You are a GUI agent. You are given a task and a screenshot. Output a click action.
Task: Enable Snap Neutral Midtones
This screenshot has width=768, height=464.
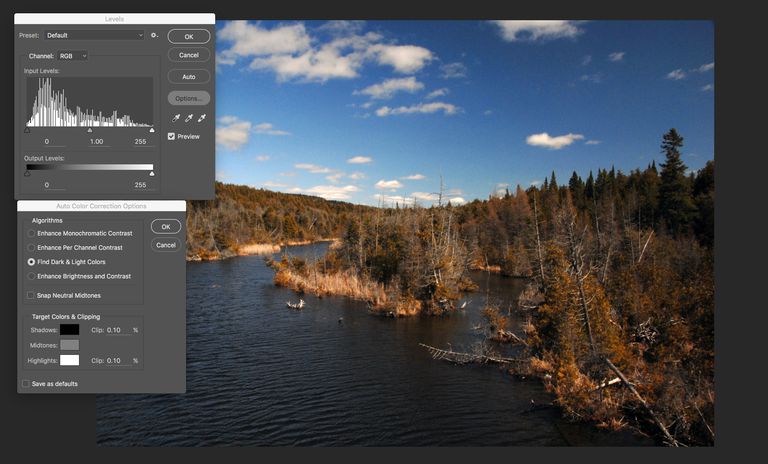coord(30,295)
